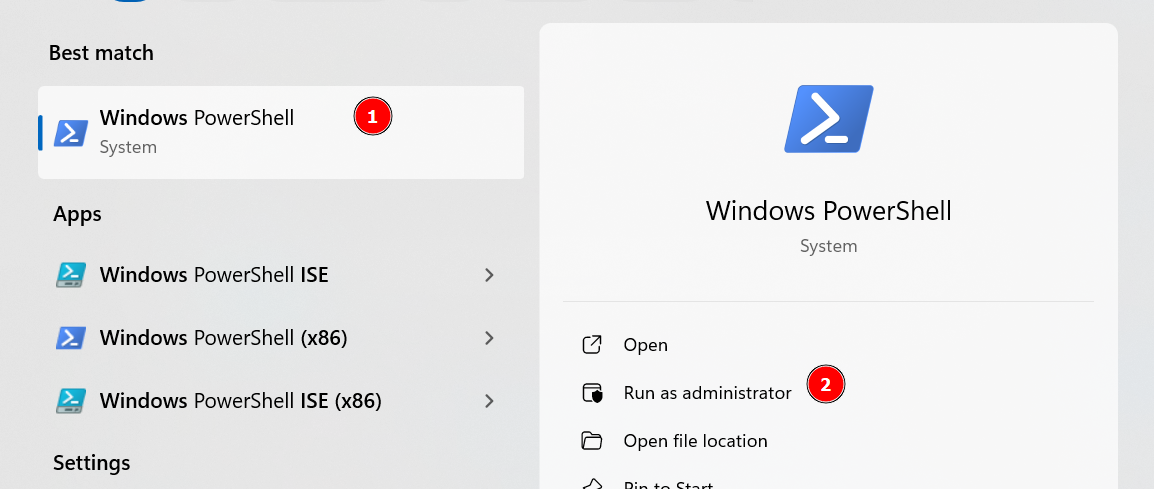Expand options for Windows PowerShell (x86)

point(489,338)
